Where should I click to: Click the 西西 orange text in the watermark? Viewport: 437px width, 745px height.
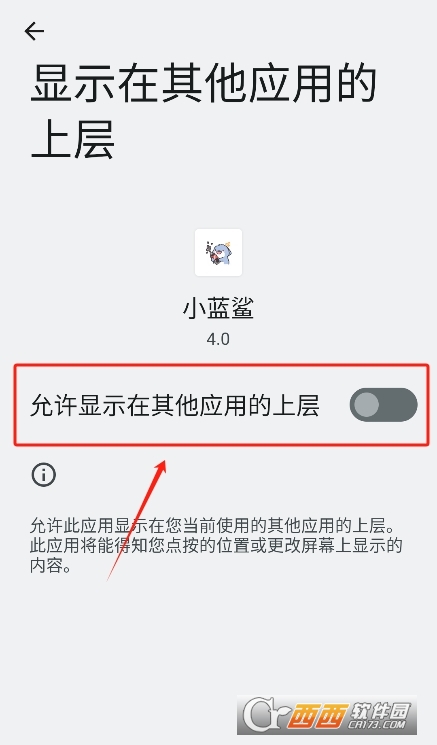pyautogui.click(x=317, y=716)
